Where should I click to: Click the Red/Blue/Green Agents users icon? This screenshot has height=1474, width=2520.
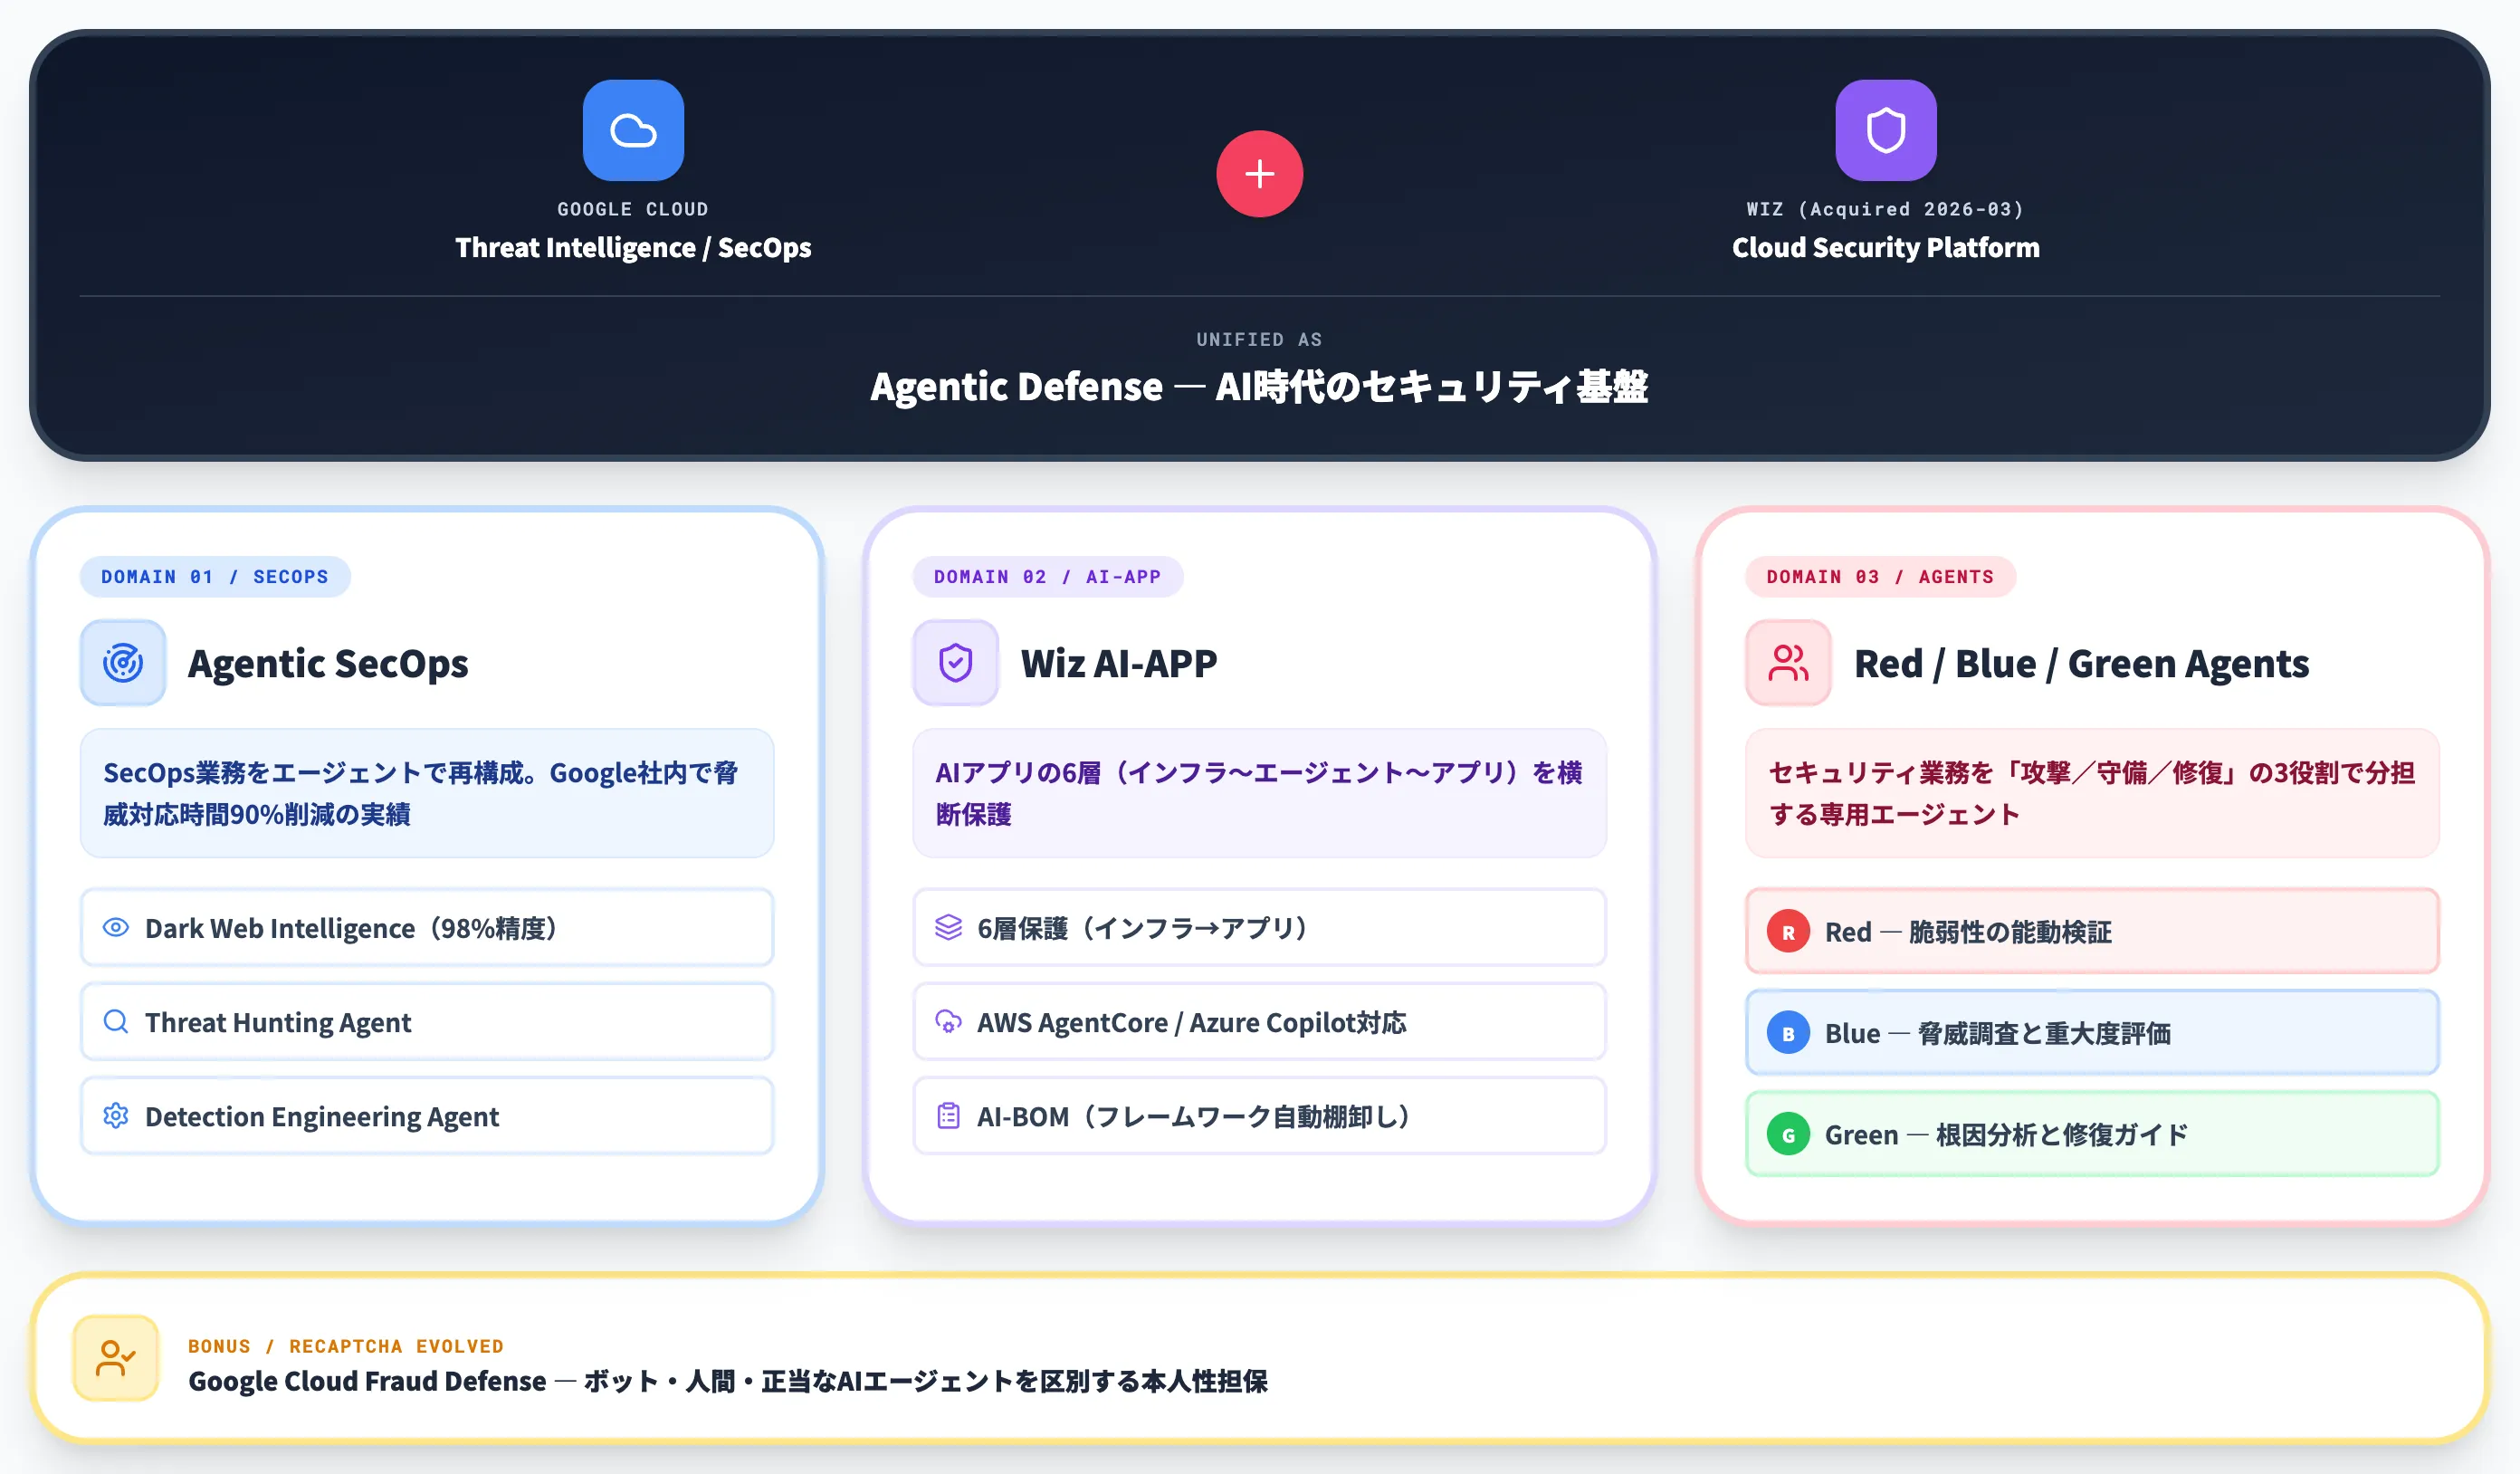click(1788, 663)
